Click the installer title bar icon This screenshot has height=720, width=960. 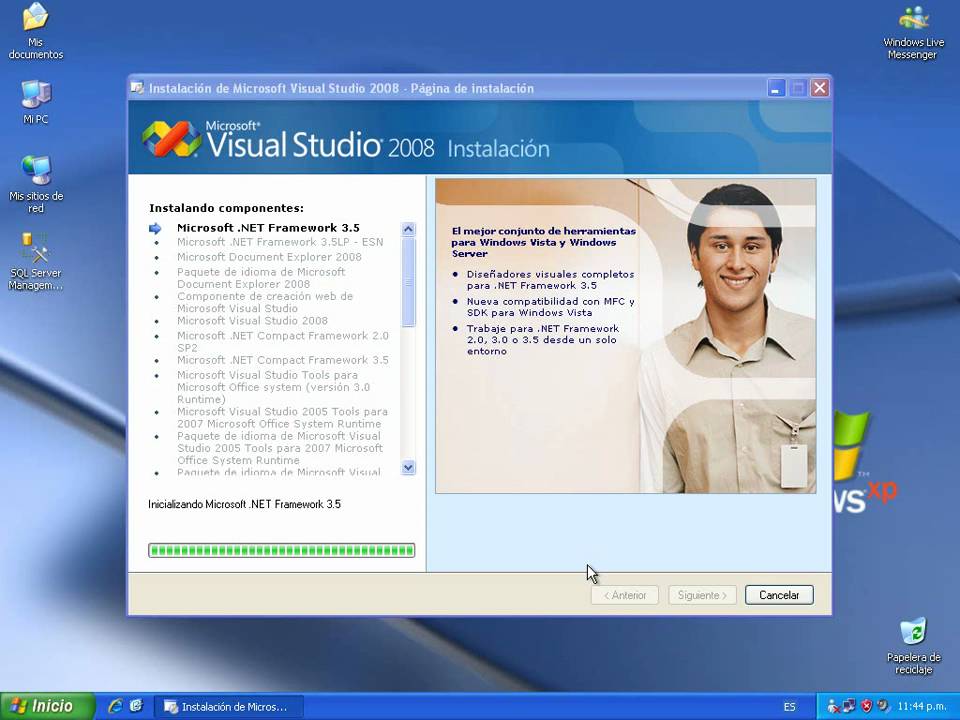(x=138, y=88)
